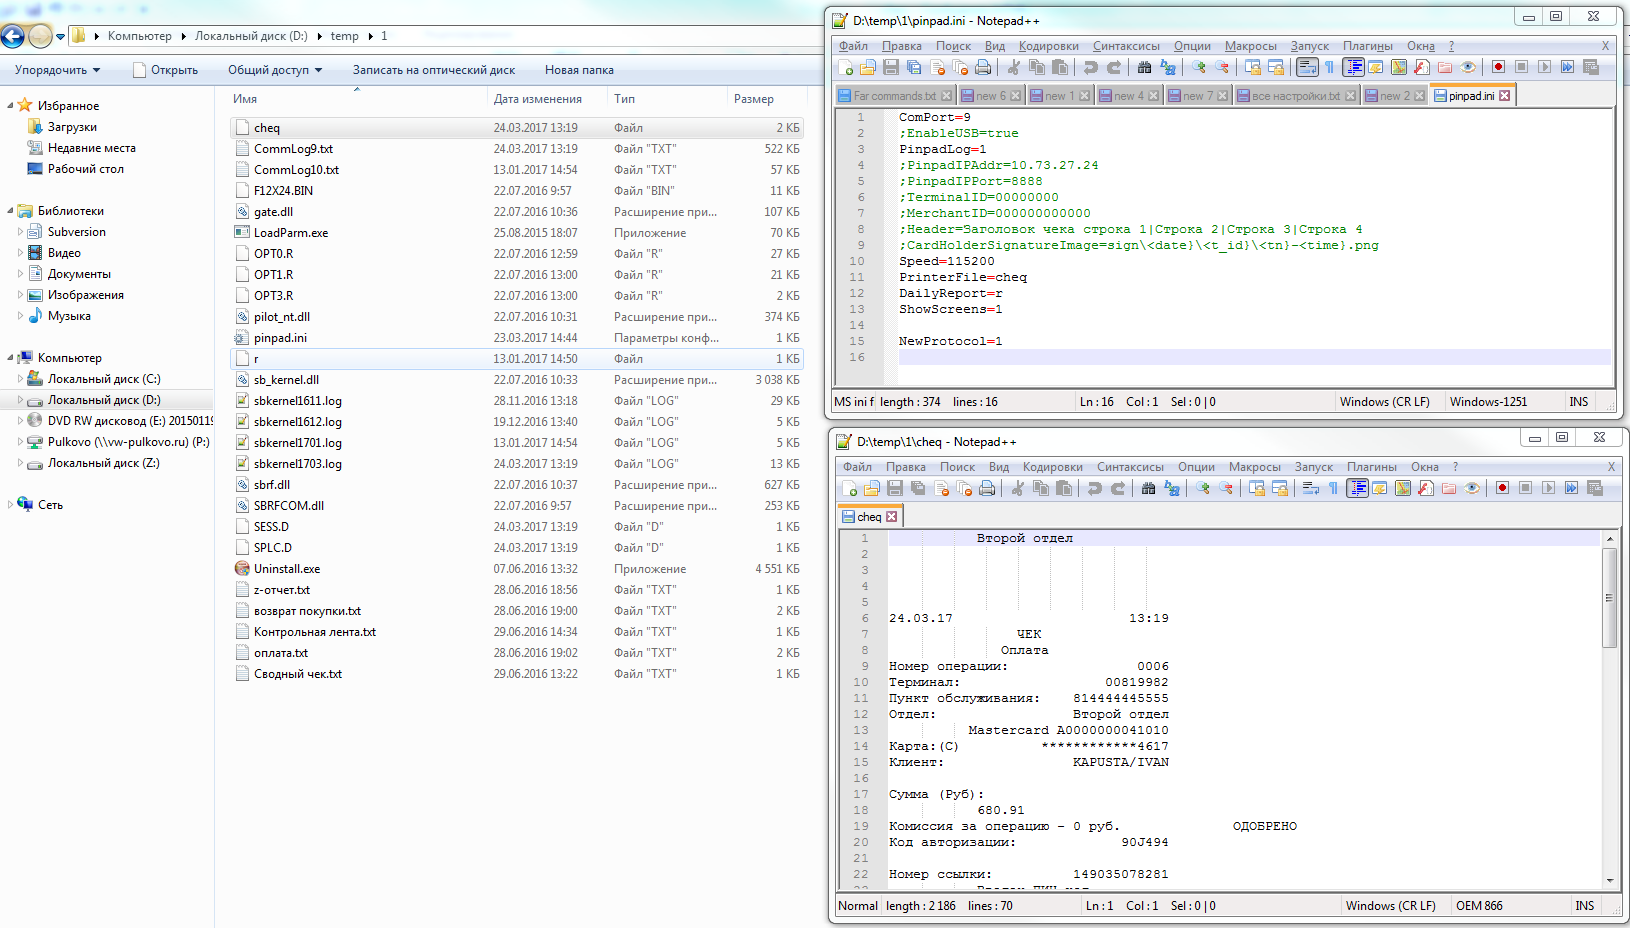Toggle the indent guide button in the pinpad.ini window

(1353, 67)
